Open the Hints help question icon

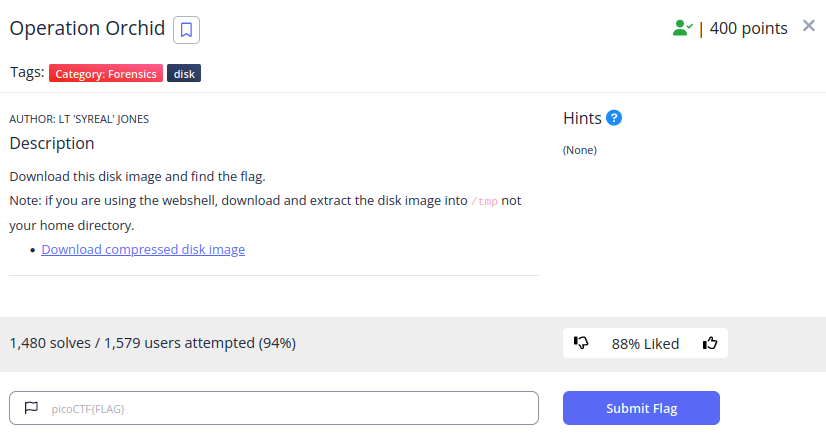click(x=614, y=118)
